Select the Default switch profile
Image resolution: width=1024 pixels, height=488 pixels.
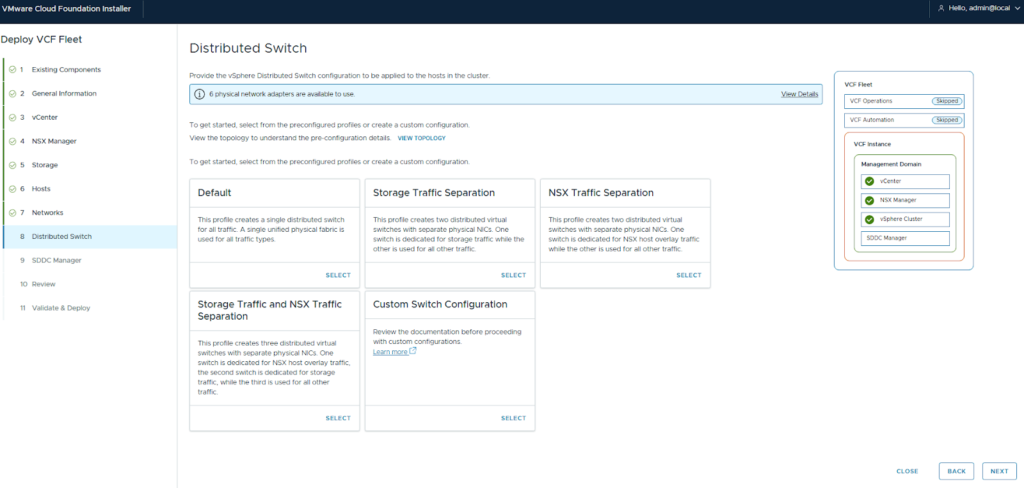click(337, 275)
